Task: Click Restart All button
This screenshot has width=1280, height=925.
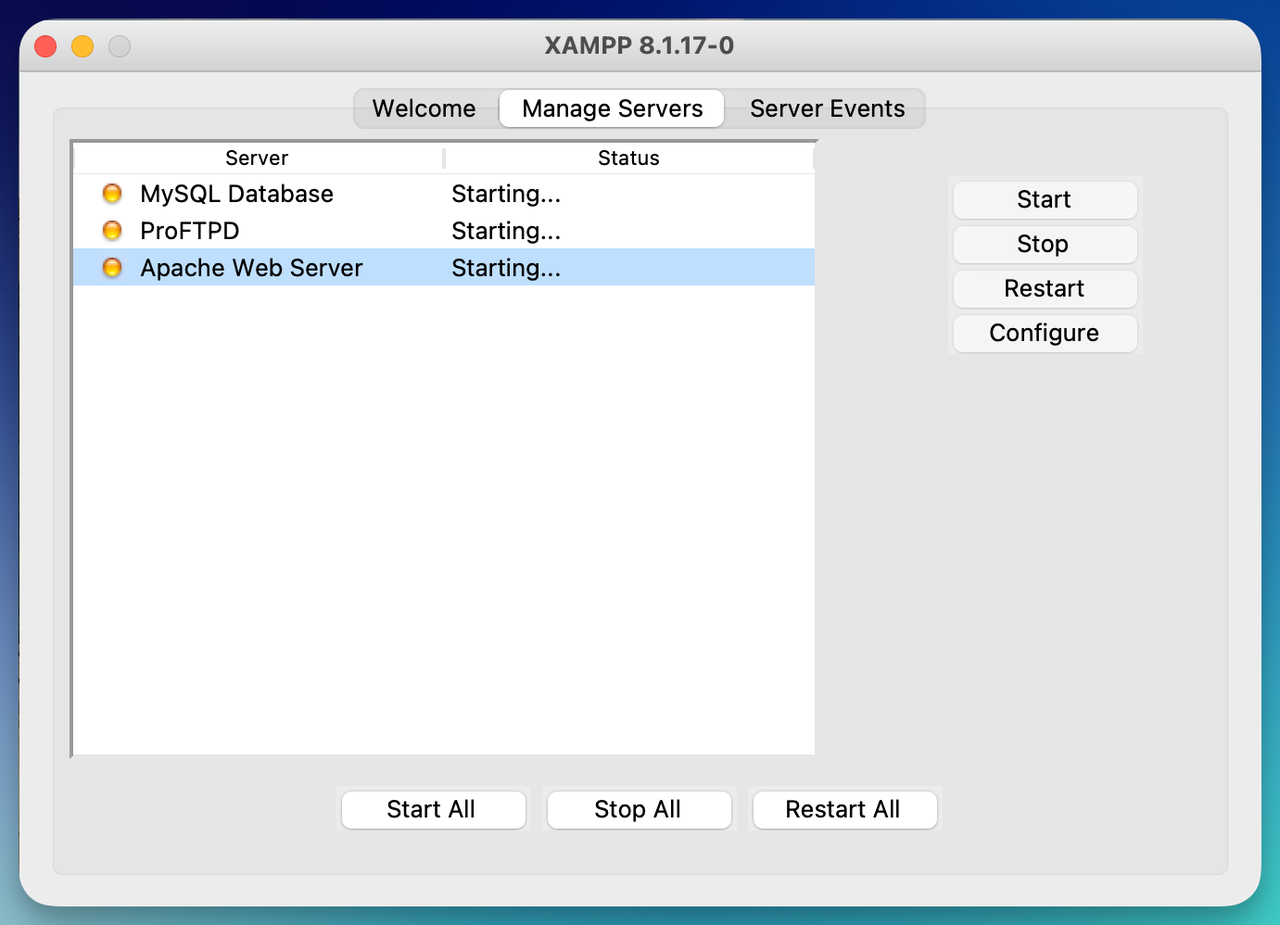Action: [x=844, y=810]
